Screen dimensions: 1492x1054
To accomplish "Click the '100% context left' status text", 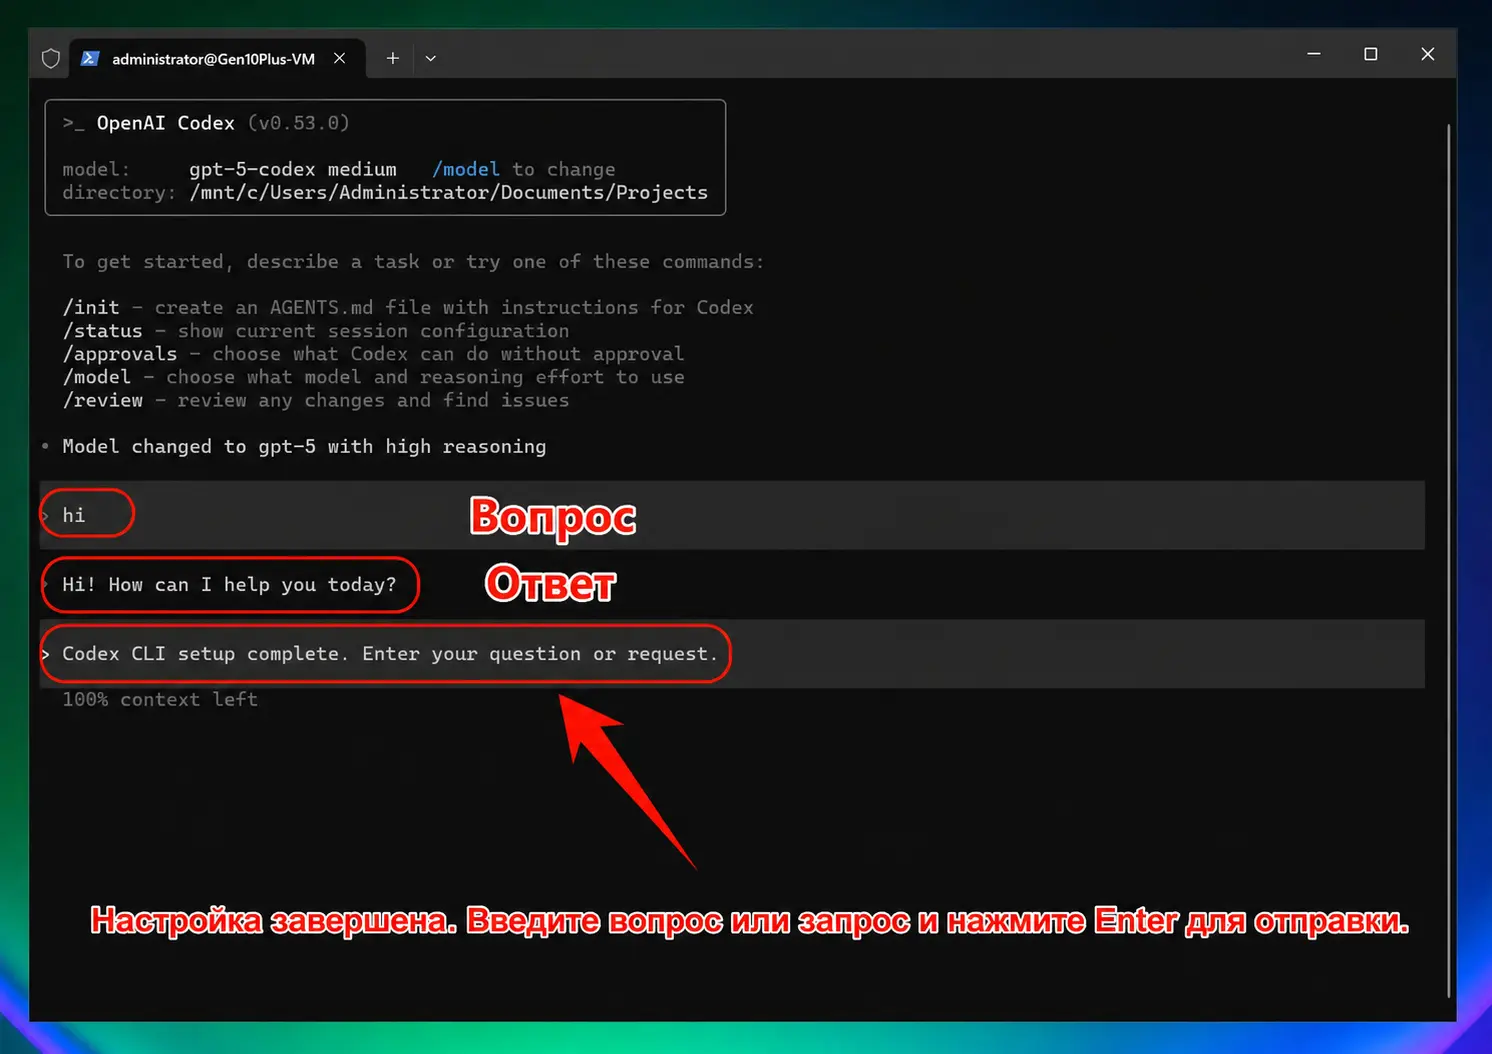I will point(160,699).
